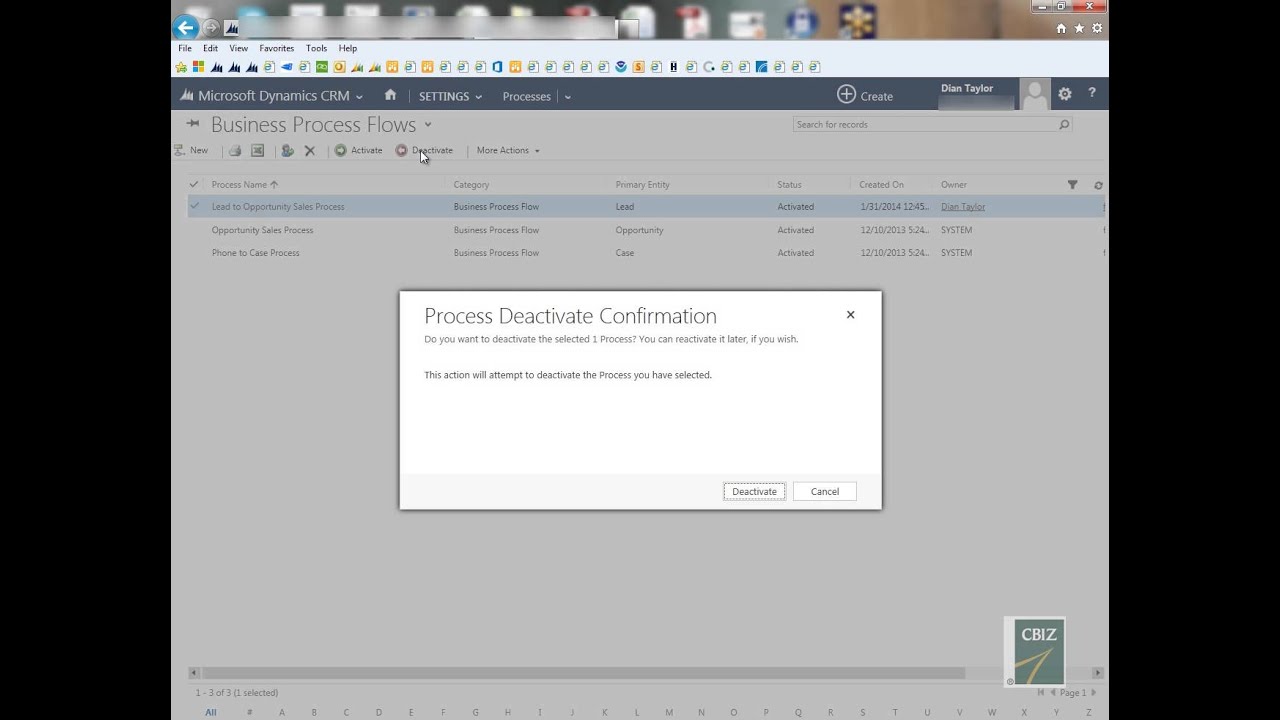1280x720 pixels.
Task: Open the settings gear icon
Action: (x=1065, y=94)
